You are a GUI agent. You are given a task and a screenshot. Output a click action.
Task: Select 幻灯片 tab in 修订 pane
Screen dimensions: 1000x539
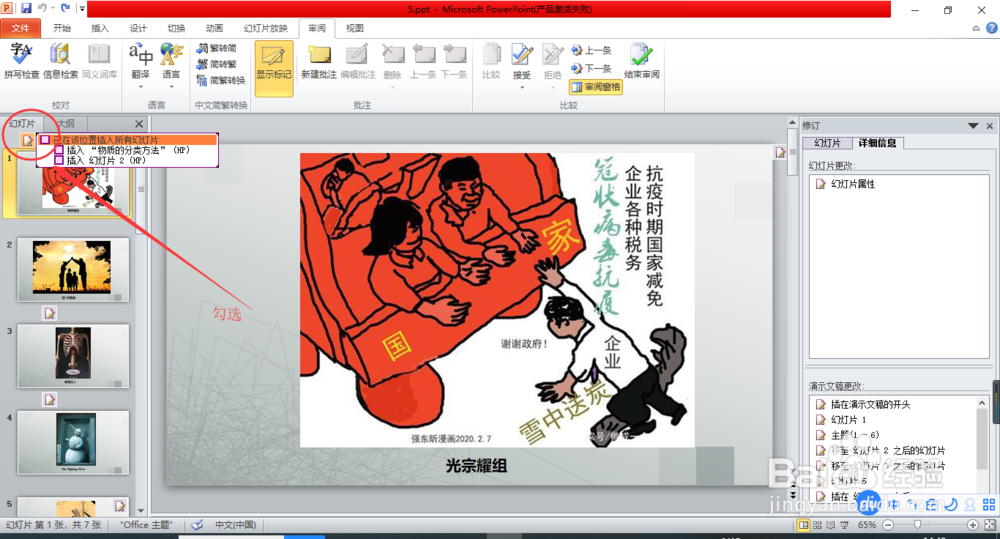827,143
